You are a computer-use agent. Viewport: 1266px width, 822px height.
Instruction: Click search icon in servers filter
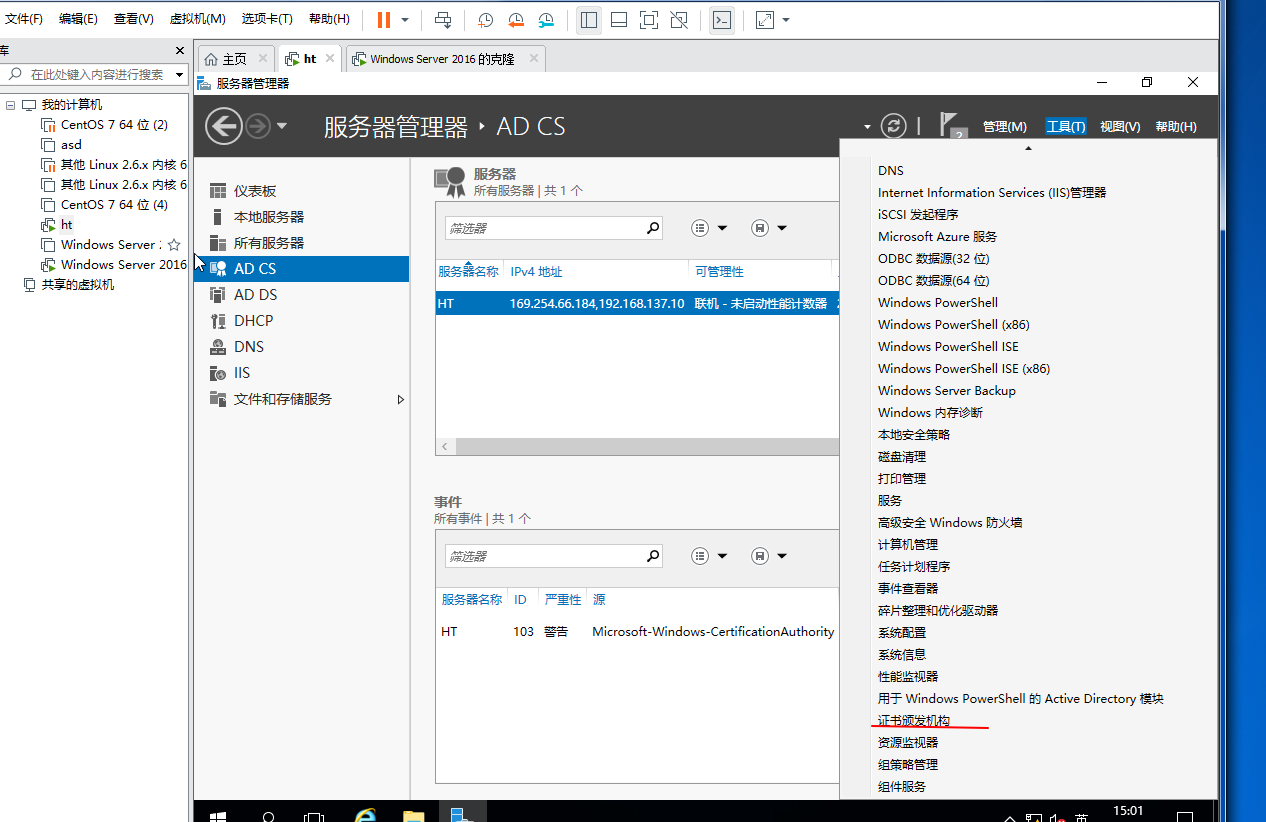click(x=653, y=228)
